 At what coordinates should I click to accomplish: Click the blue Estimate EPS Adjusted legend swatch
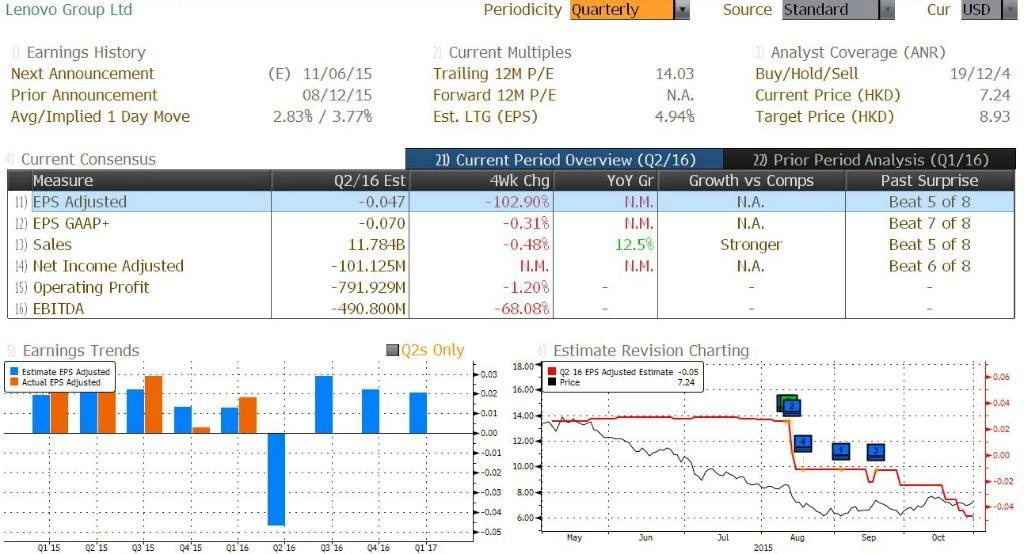pyautogui.click(x=14, y=372)
